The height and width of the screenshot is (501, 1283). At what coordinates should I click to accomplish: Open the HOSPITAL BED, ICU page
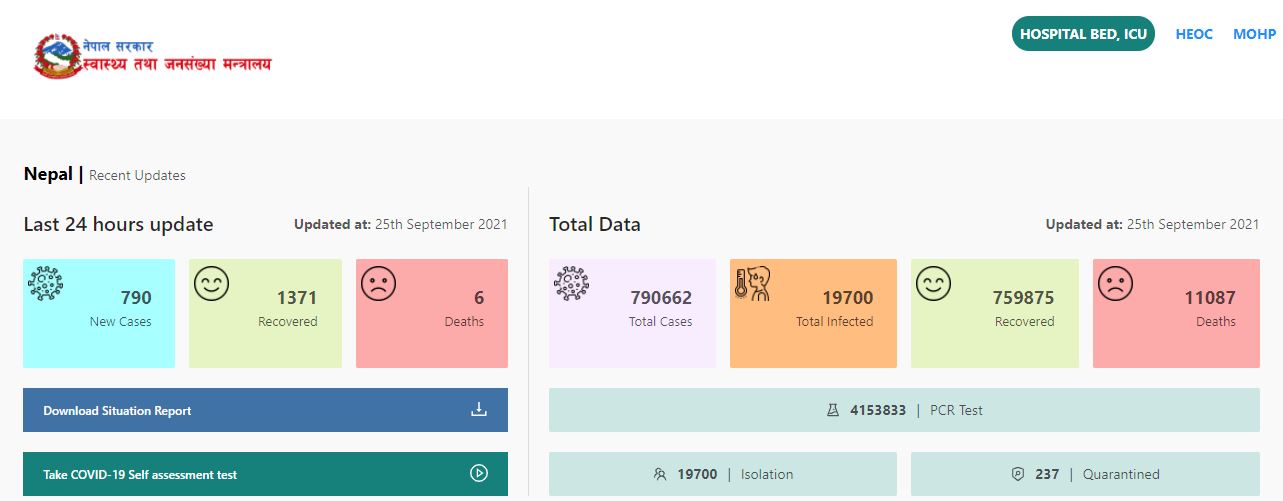tap(1083, 34)
